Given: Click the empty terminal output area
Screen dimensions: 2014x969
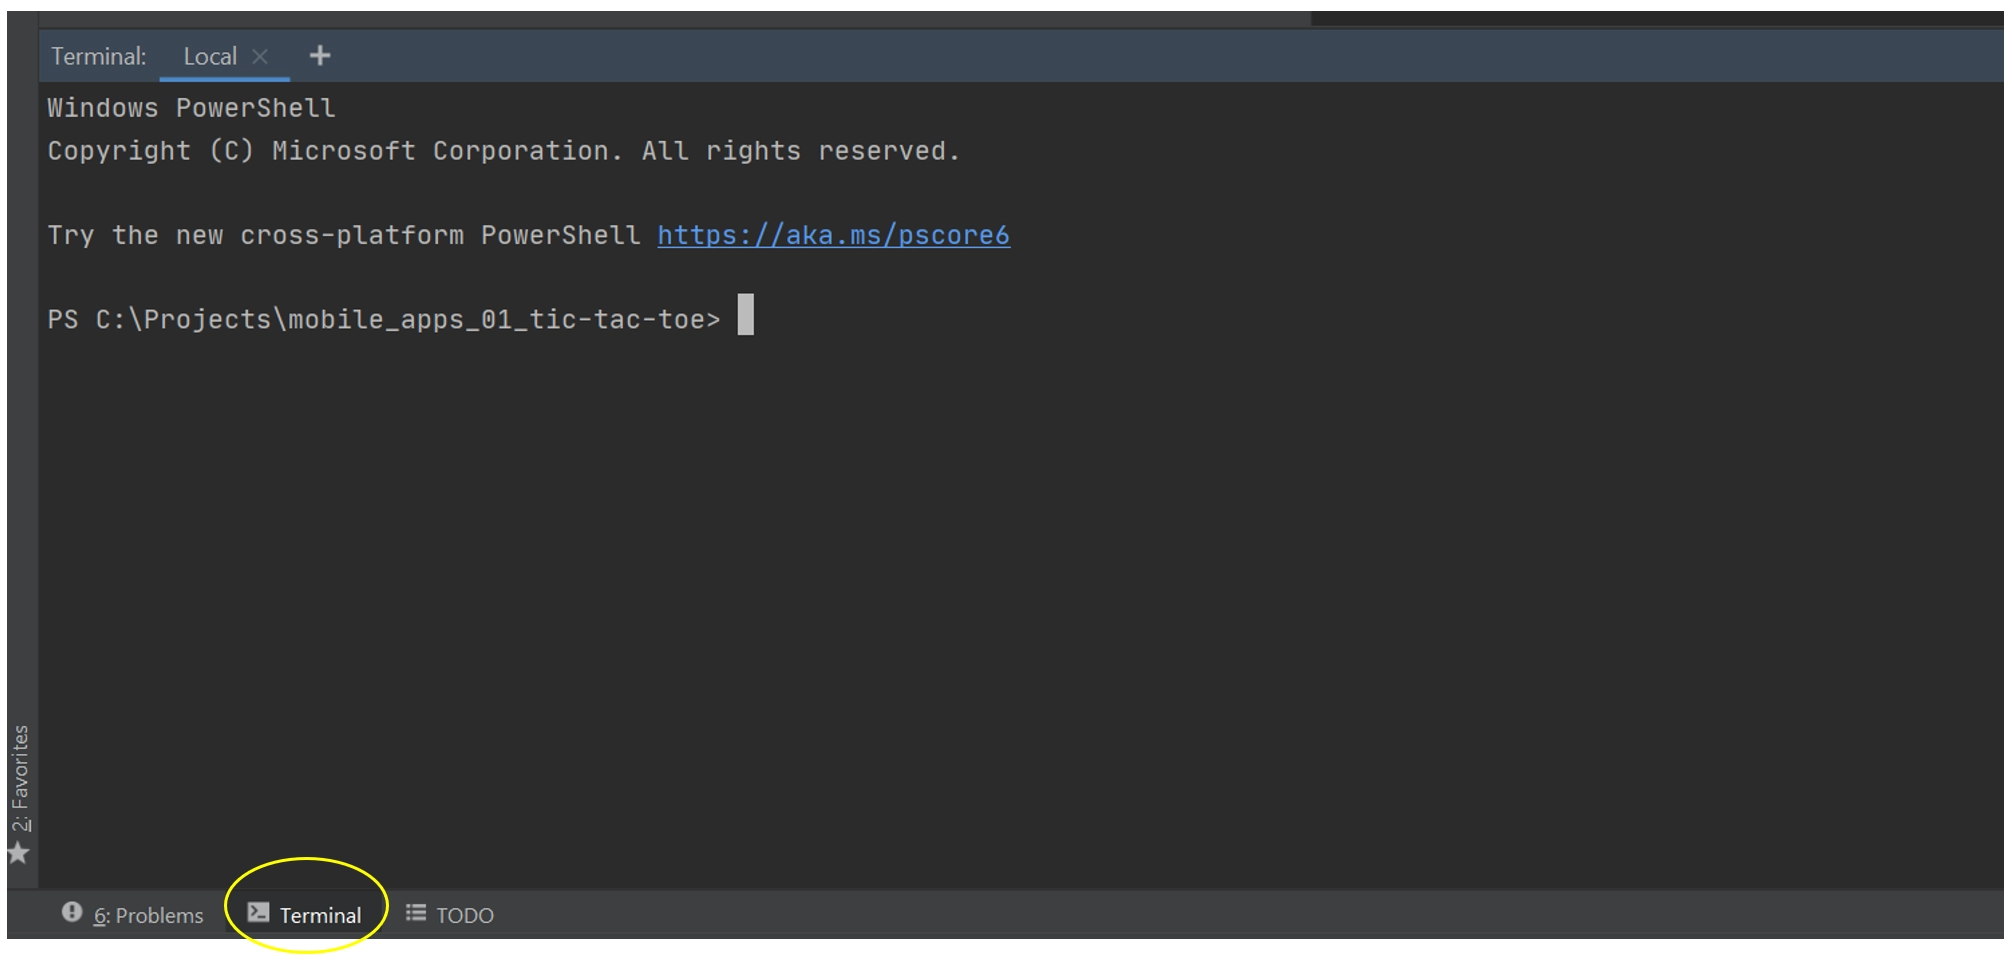Looking at the screenshot, I should [1000, 600].
